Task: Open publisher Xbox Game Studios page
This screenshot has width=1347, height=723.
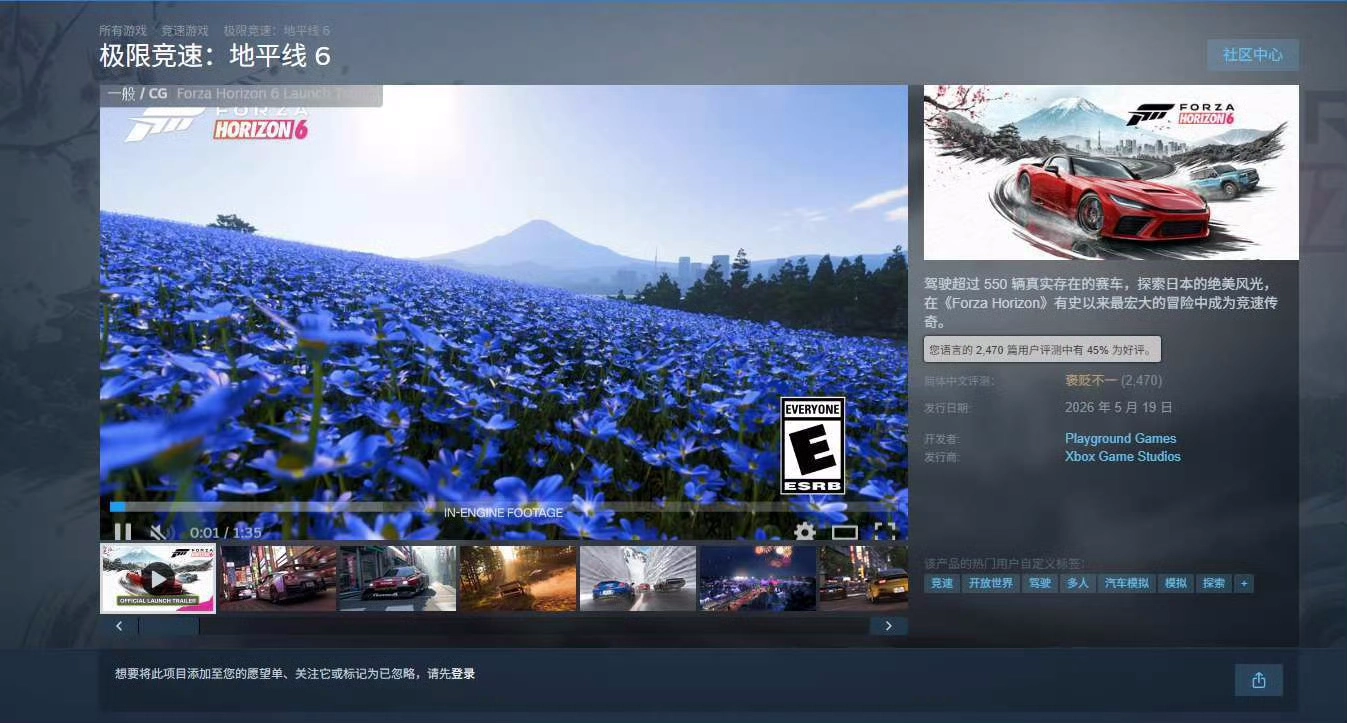Action: (1123, 456)
